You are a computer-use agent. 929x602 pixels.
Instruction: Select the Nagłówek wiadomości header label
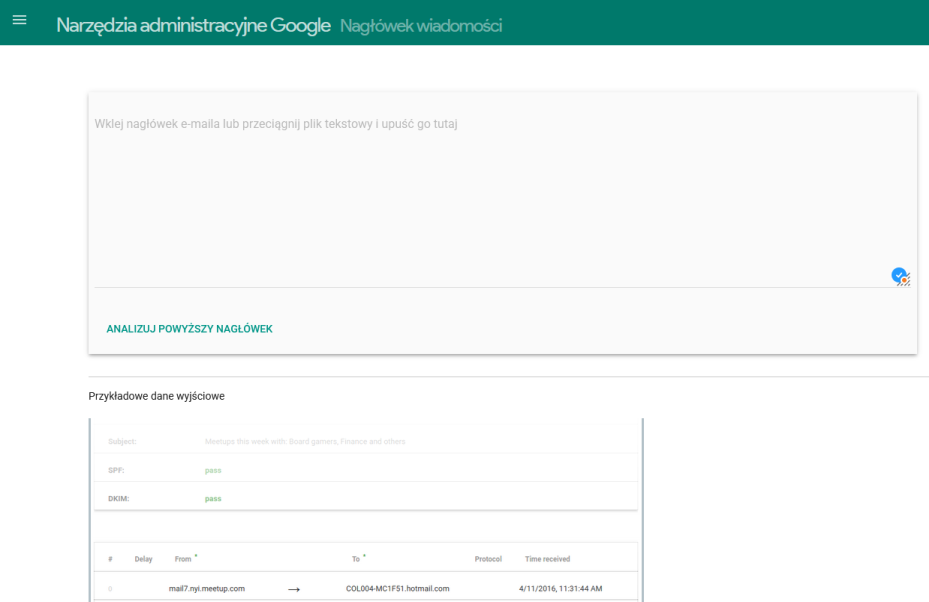tap(421, 26)
